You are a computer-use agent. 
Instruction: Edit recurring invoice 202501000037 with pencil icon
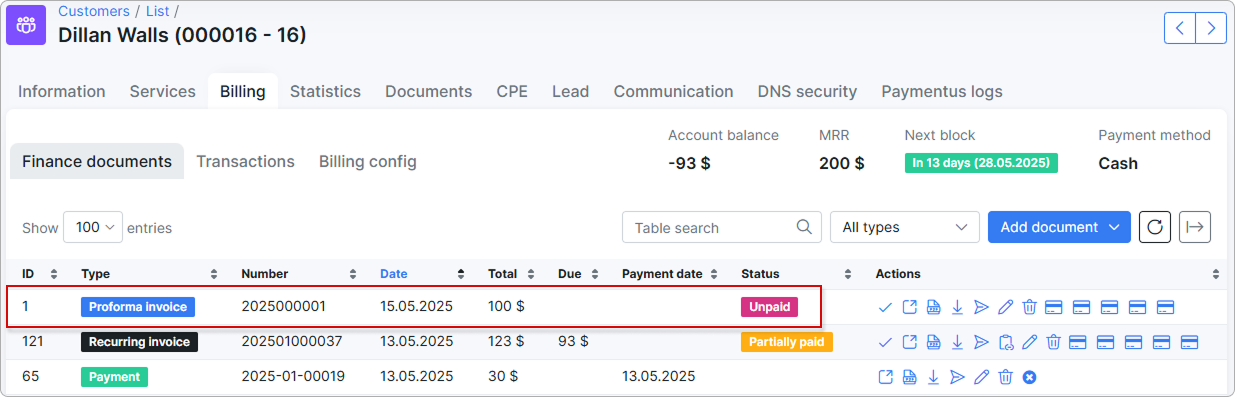coord(1029,342)
